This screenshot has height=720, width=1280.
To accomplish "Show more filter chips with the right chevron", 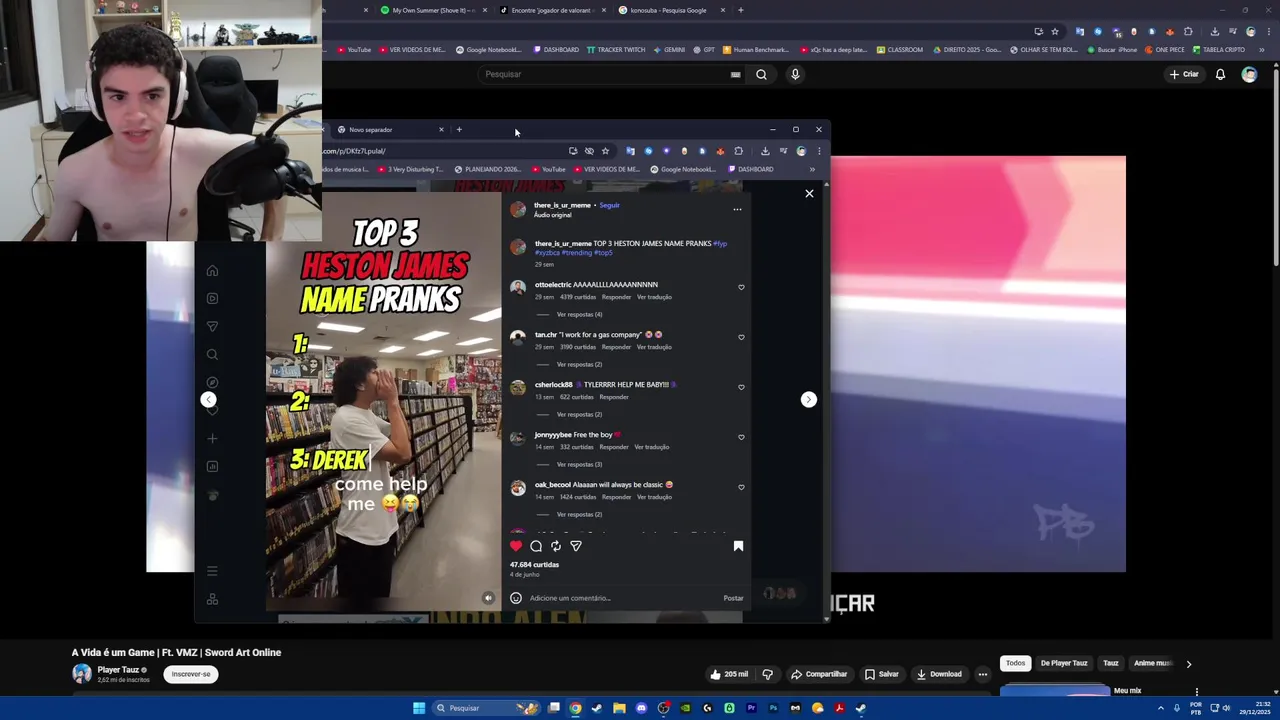I will point(1188,663).
